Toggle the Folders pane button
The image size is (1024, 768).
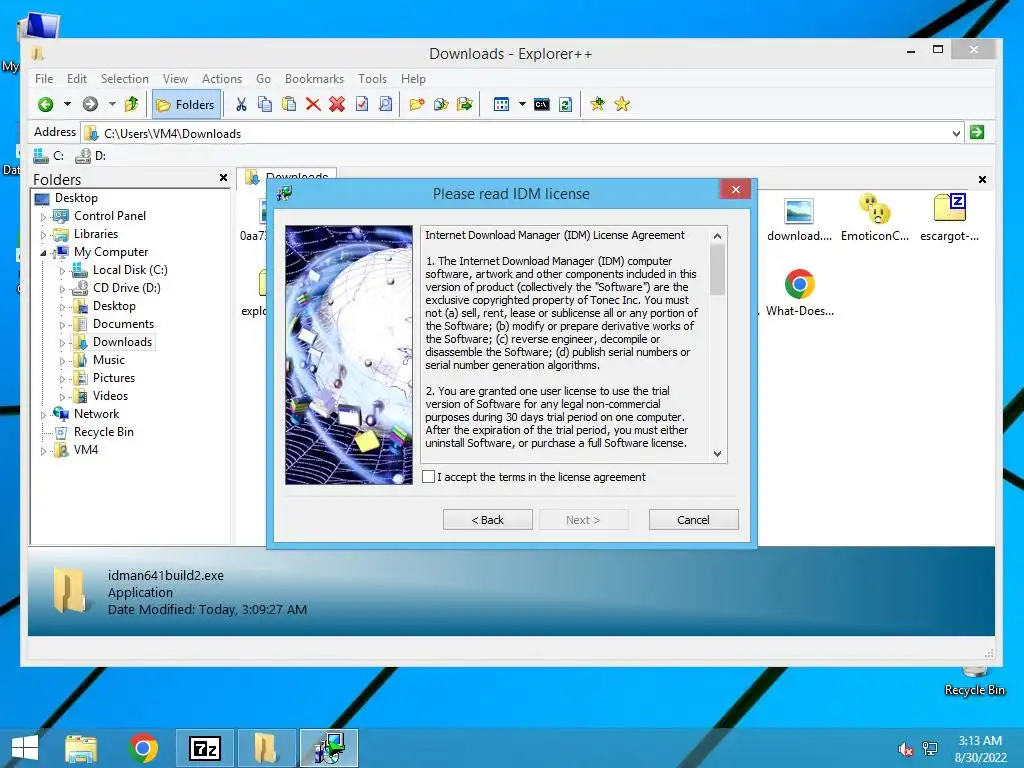coord(186,104)
